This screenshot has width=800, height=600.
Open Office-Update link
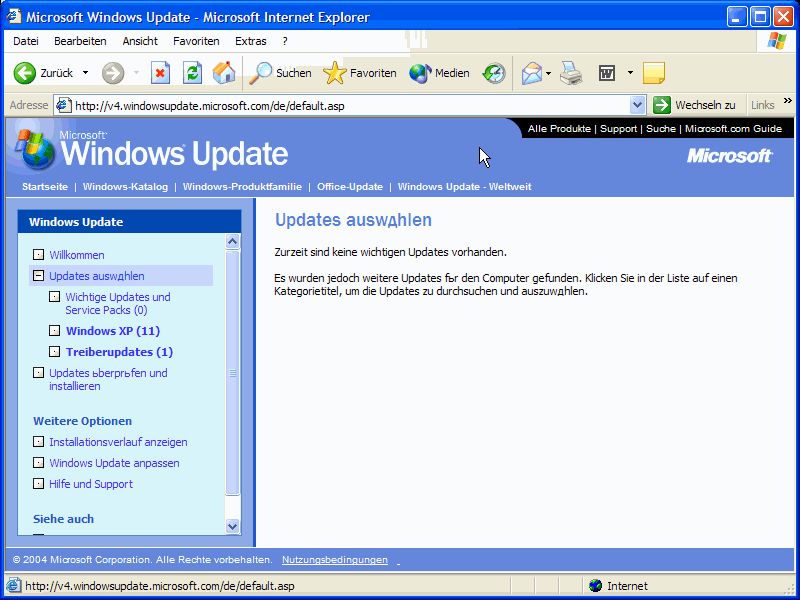[350, 187]
